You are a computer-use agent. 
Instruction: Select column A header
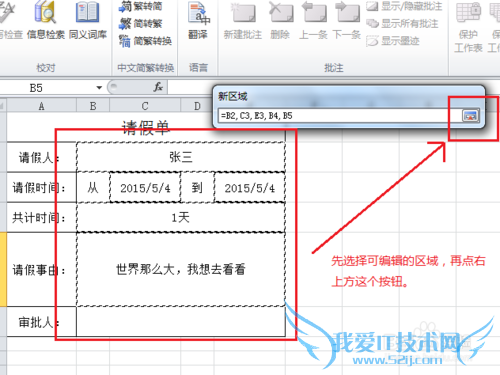41,106
